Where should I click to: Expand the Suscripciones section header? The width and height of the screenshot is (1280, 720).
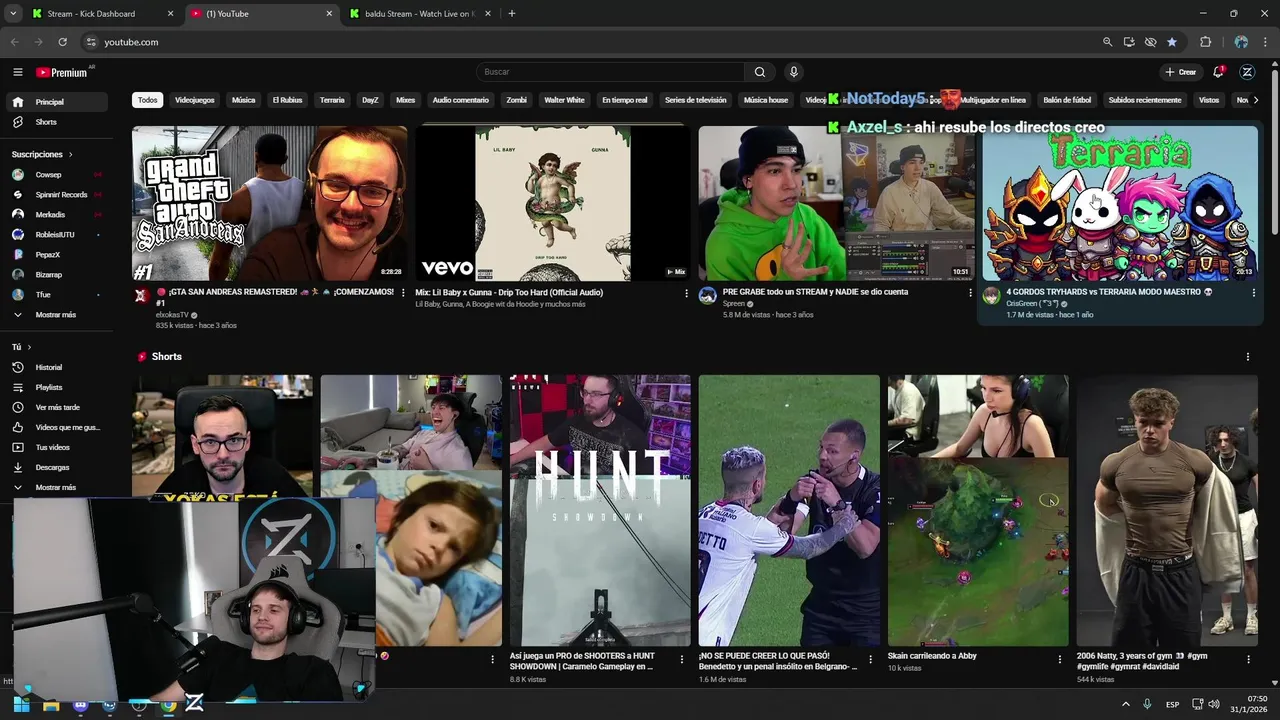point(42,154)
